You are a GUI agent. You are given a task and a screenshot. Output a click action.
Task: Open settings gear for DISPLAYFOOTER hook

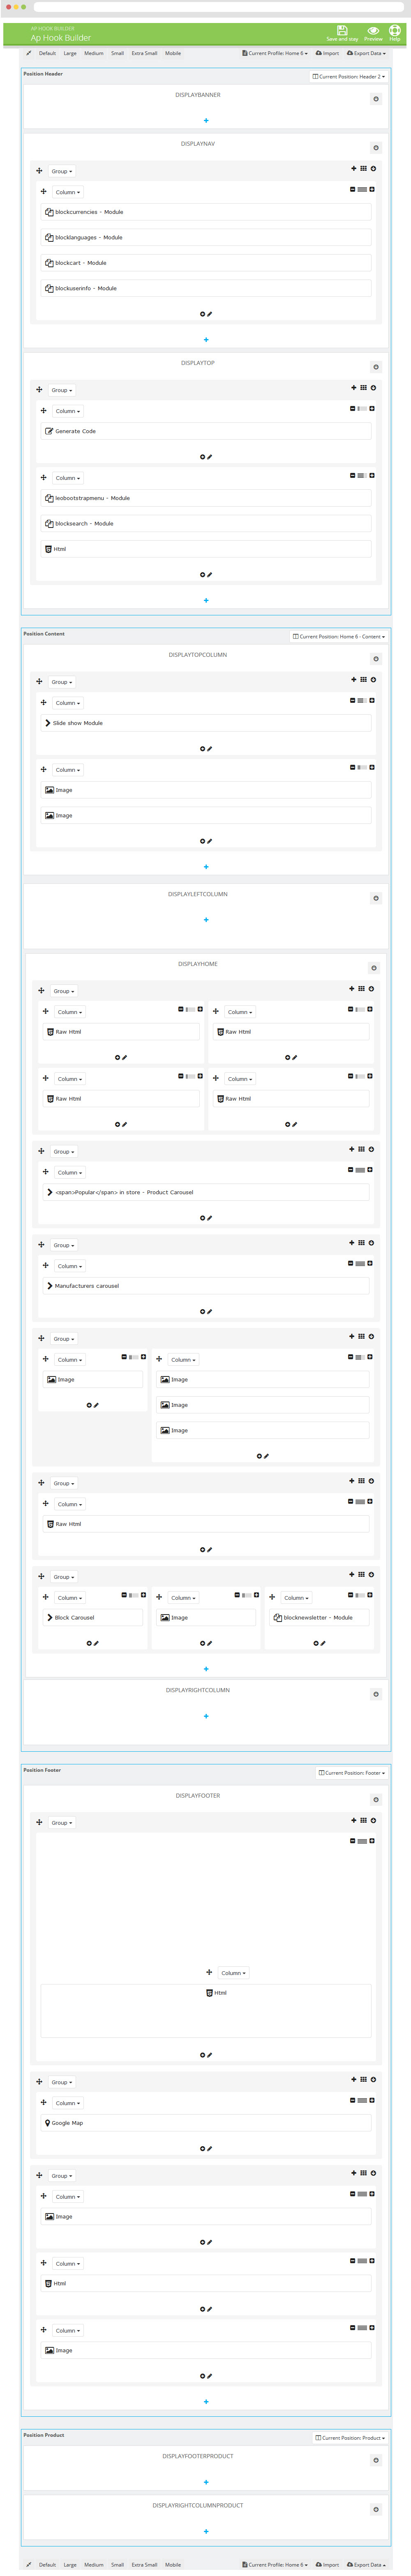tap(376, 1800)
